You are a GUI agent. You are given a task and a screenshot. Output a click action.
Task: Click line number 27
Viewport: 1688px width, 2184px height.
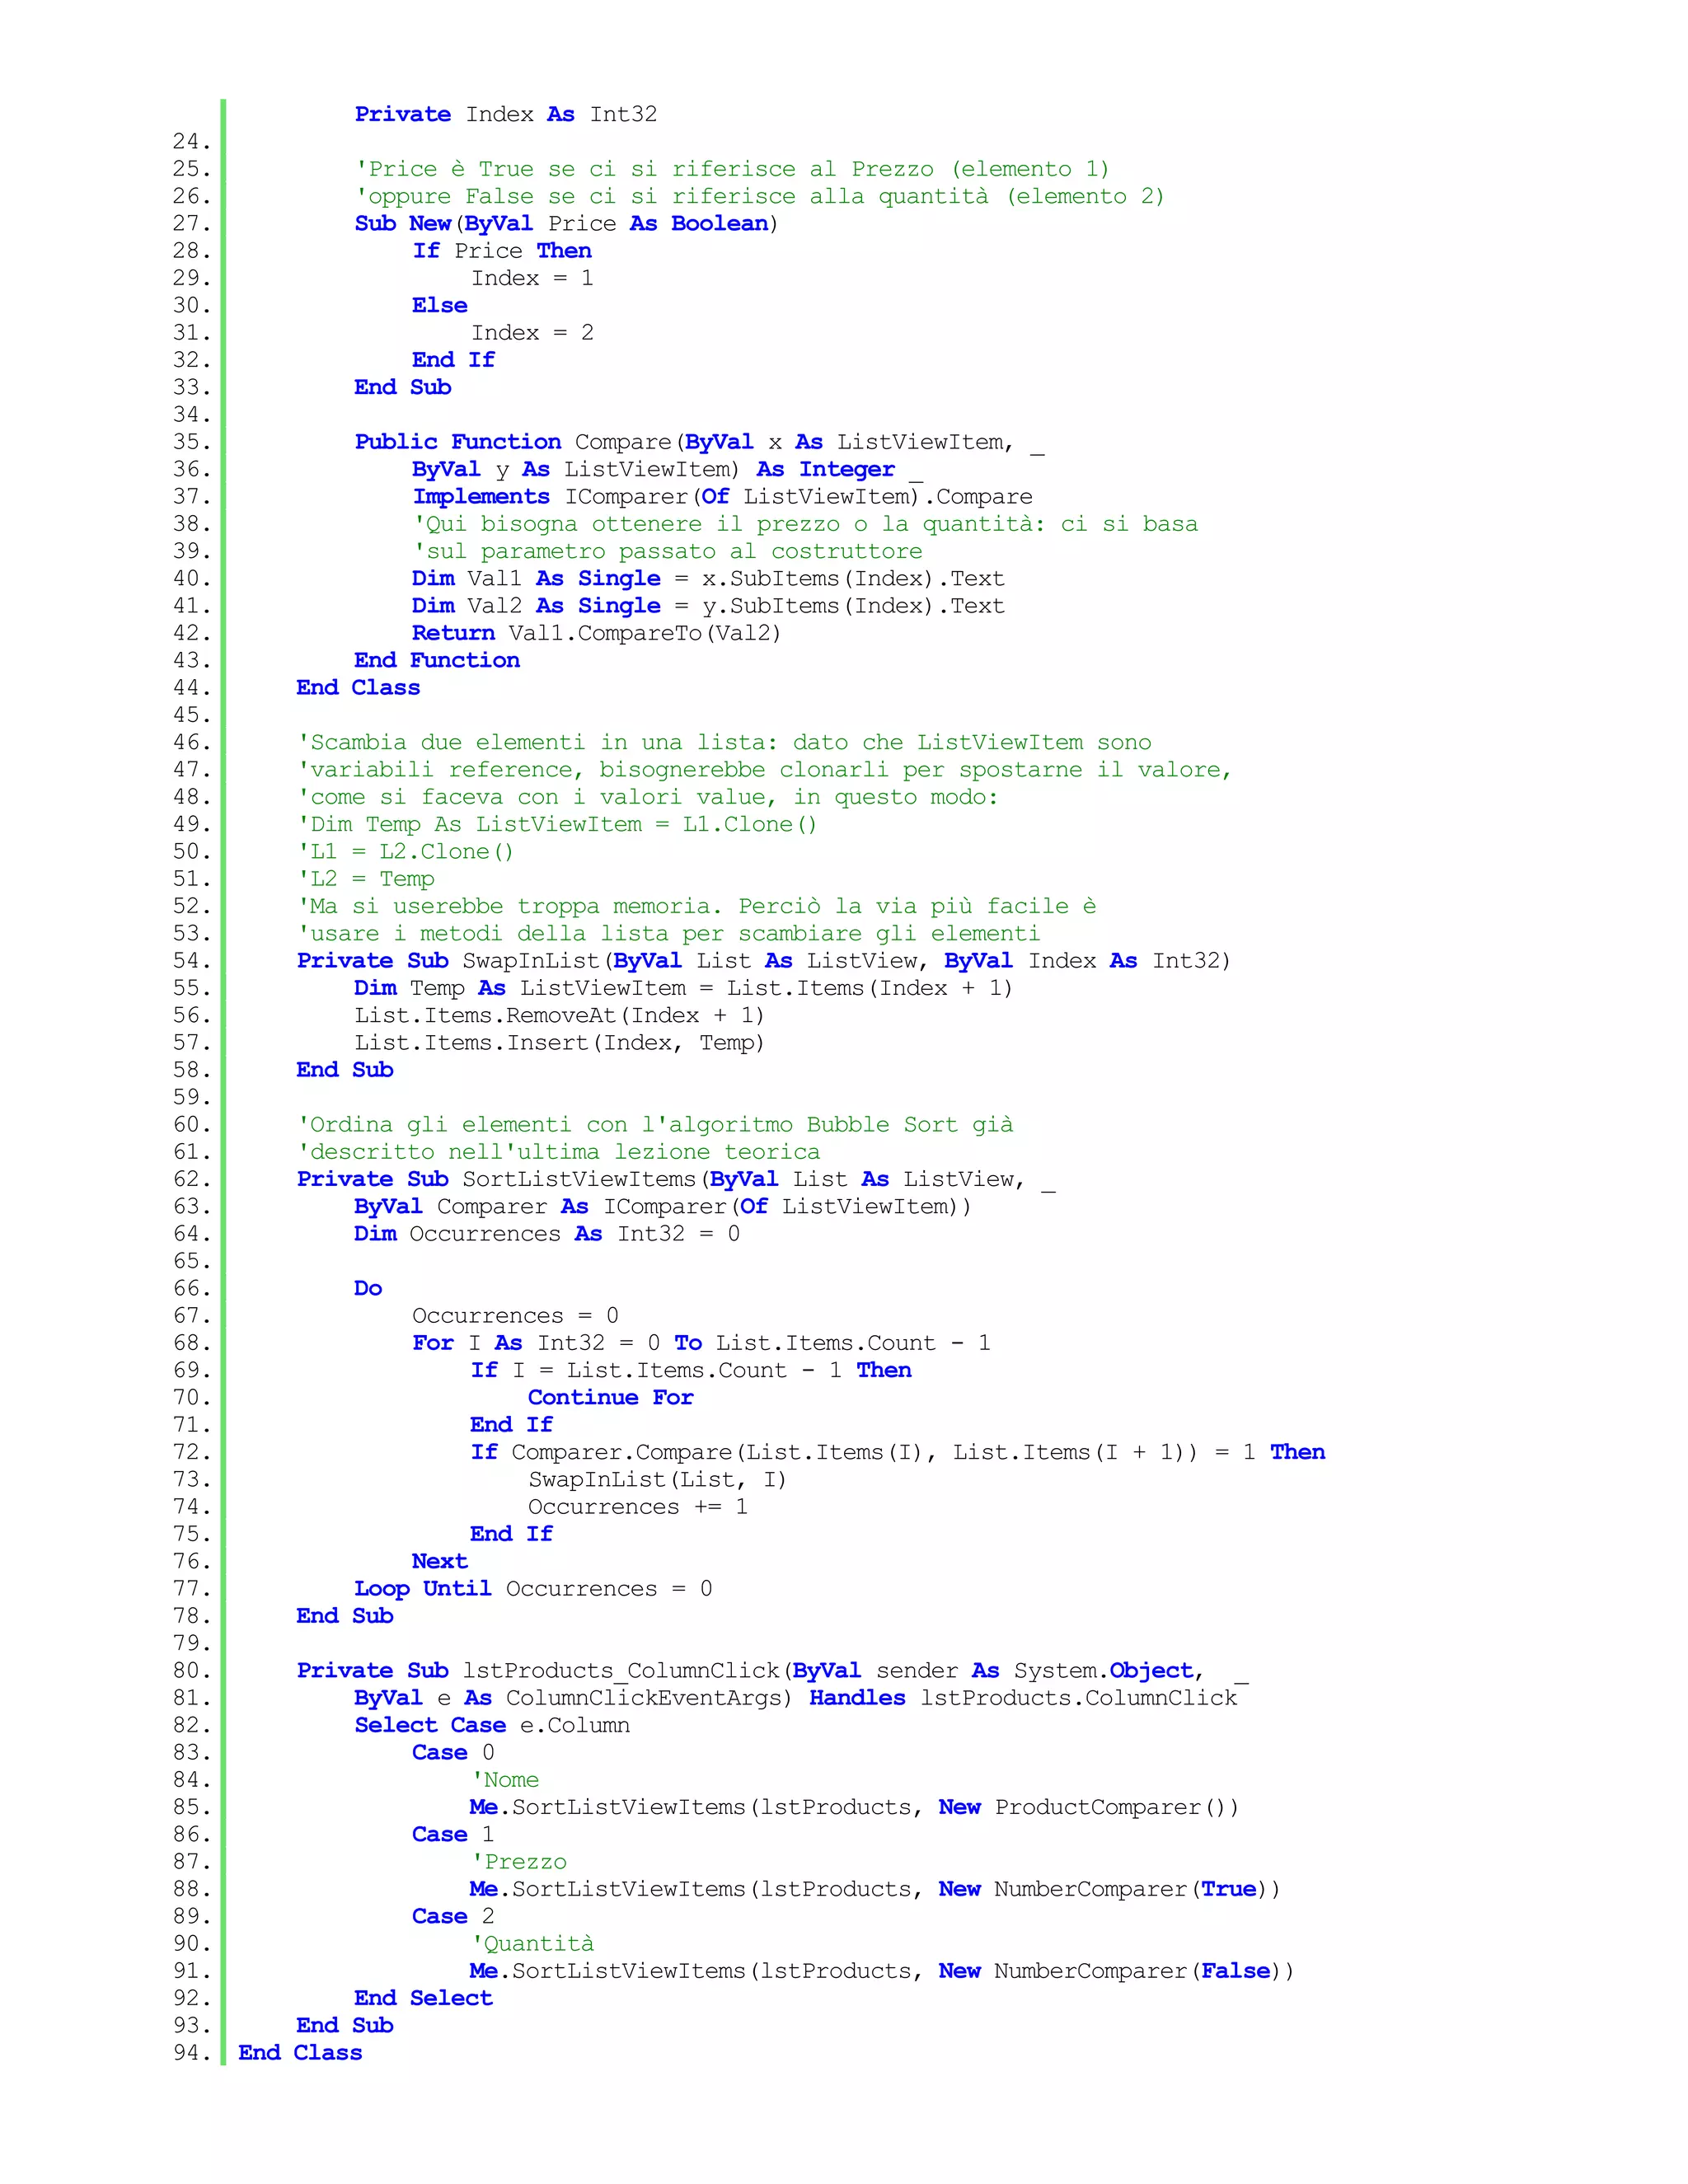[x=191, y=223]
